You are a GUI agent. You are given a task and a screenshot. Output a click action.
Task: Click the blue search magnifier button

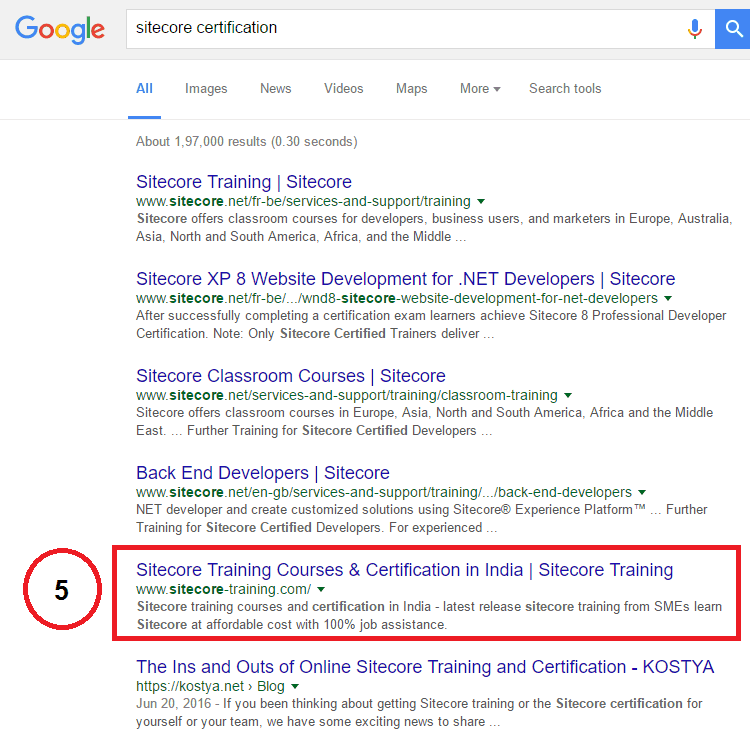coord(733,29)
